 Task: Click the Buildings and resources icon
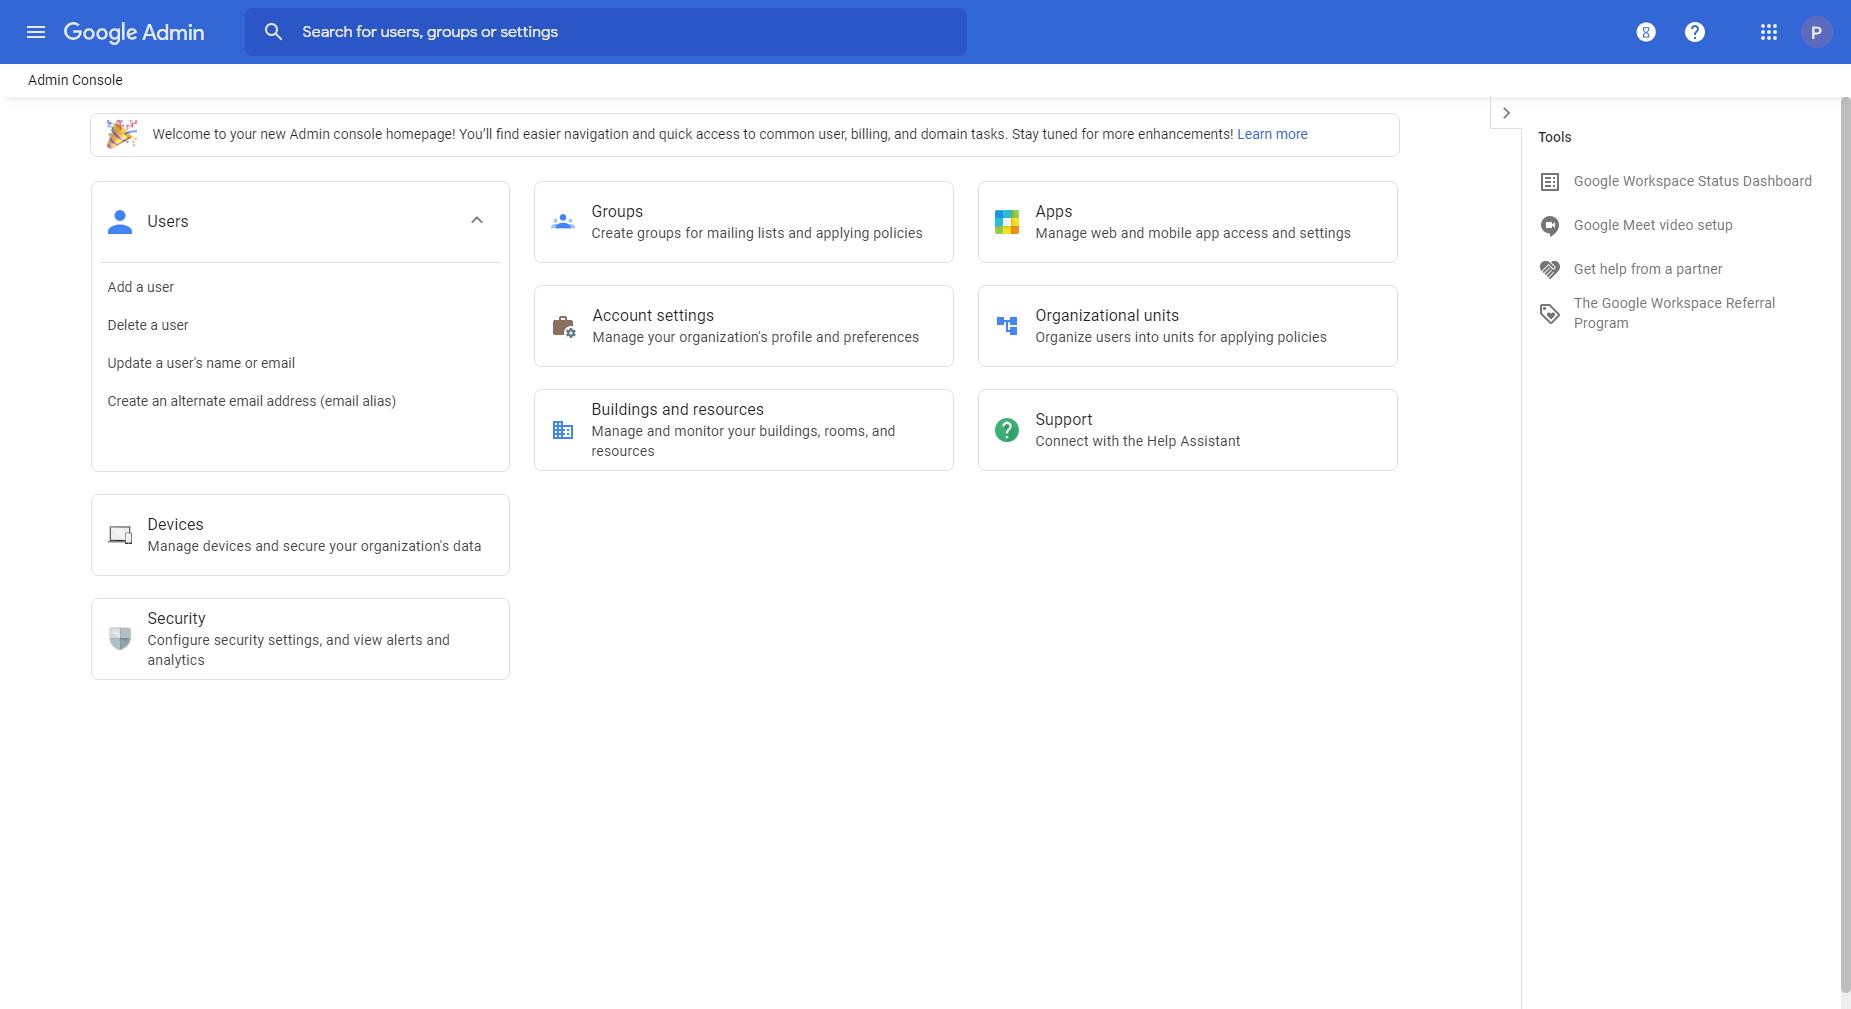coord(563,430)
